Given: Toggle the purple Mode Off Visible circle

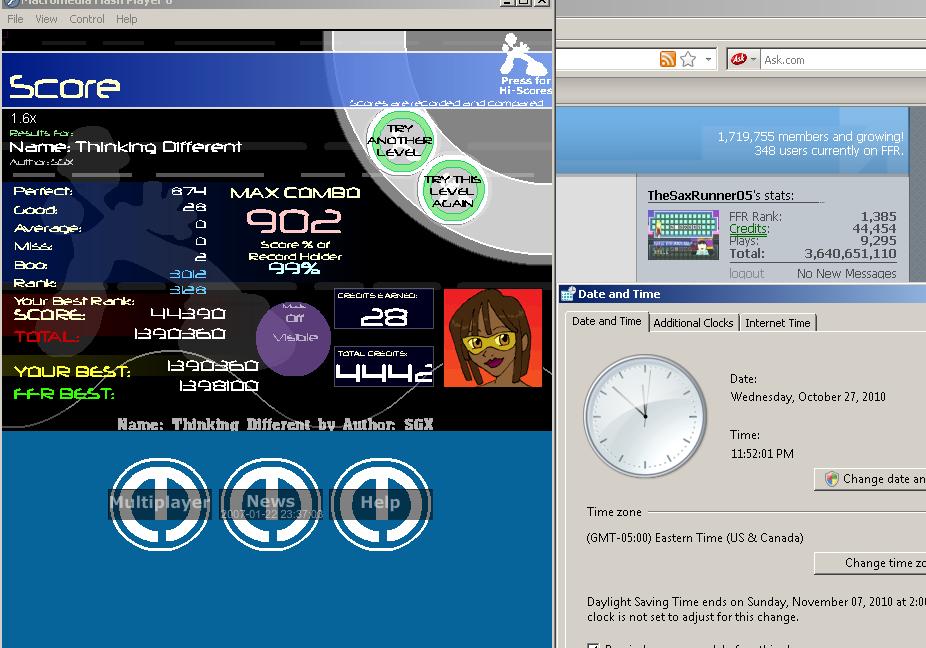Looking at the screenshot, I should point(294,338).
